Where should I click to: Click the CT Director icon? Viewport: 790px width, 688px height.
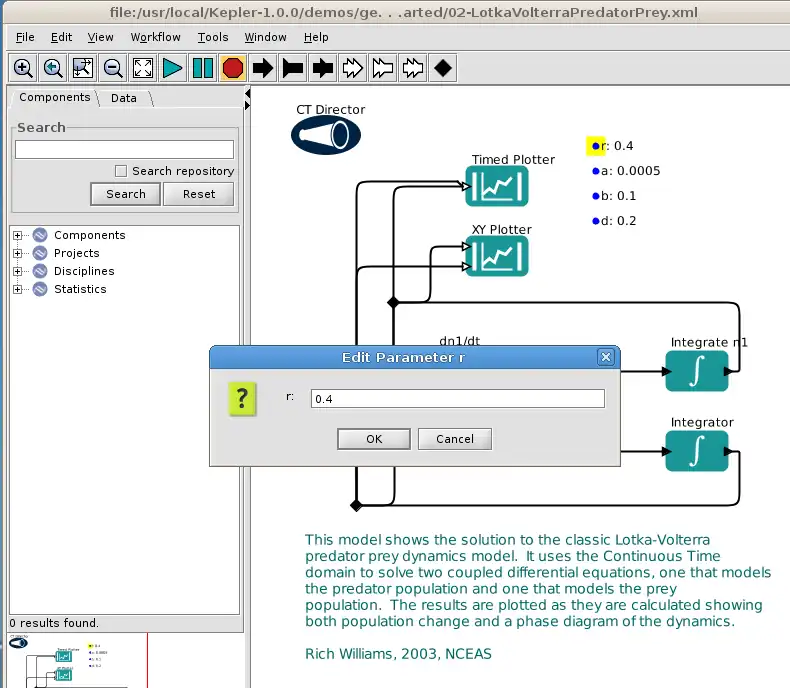[325, 135]
